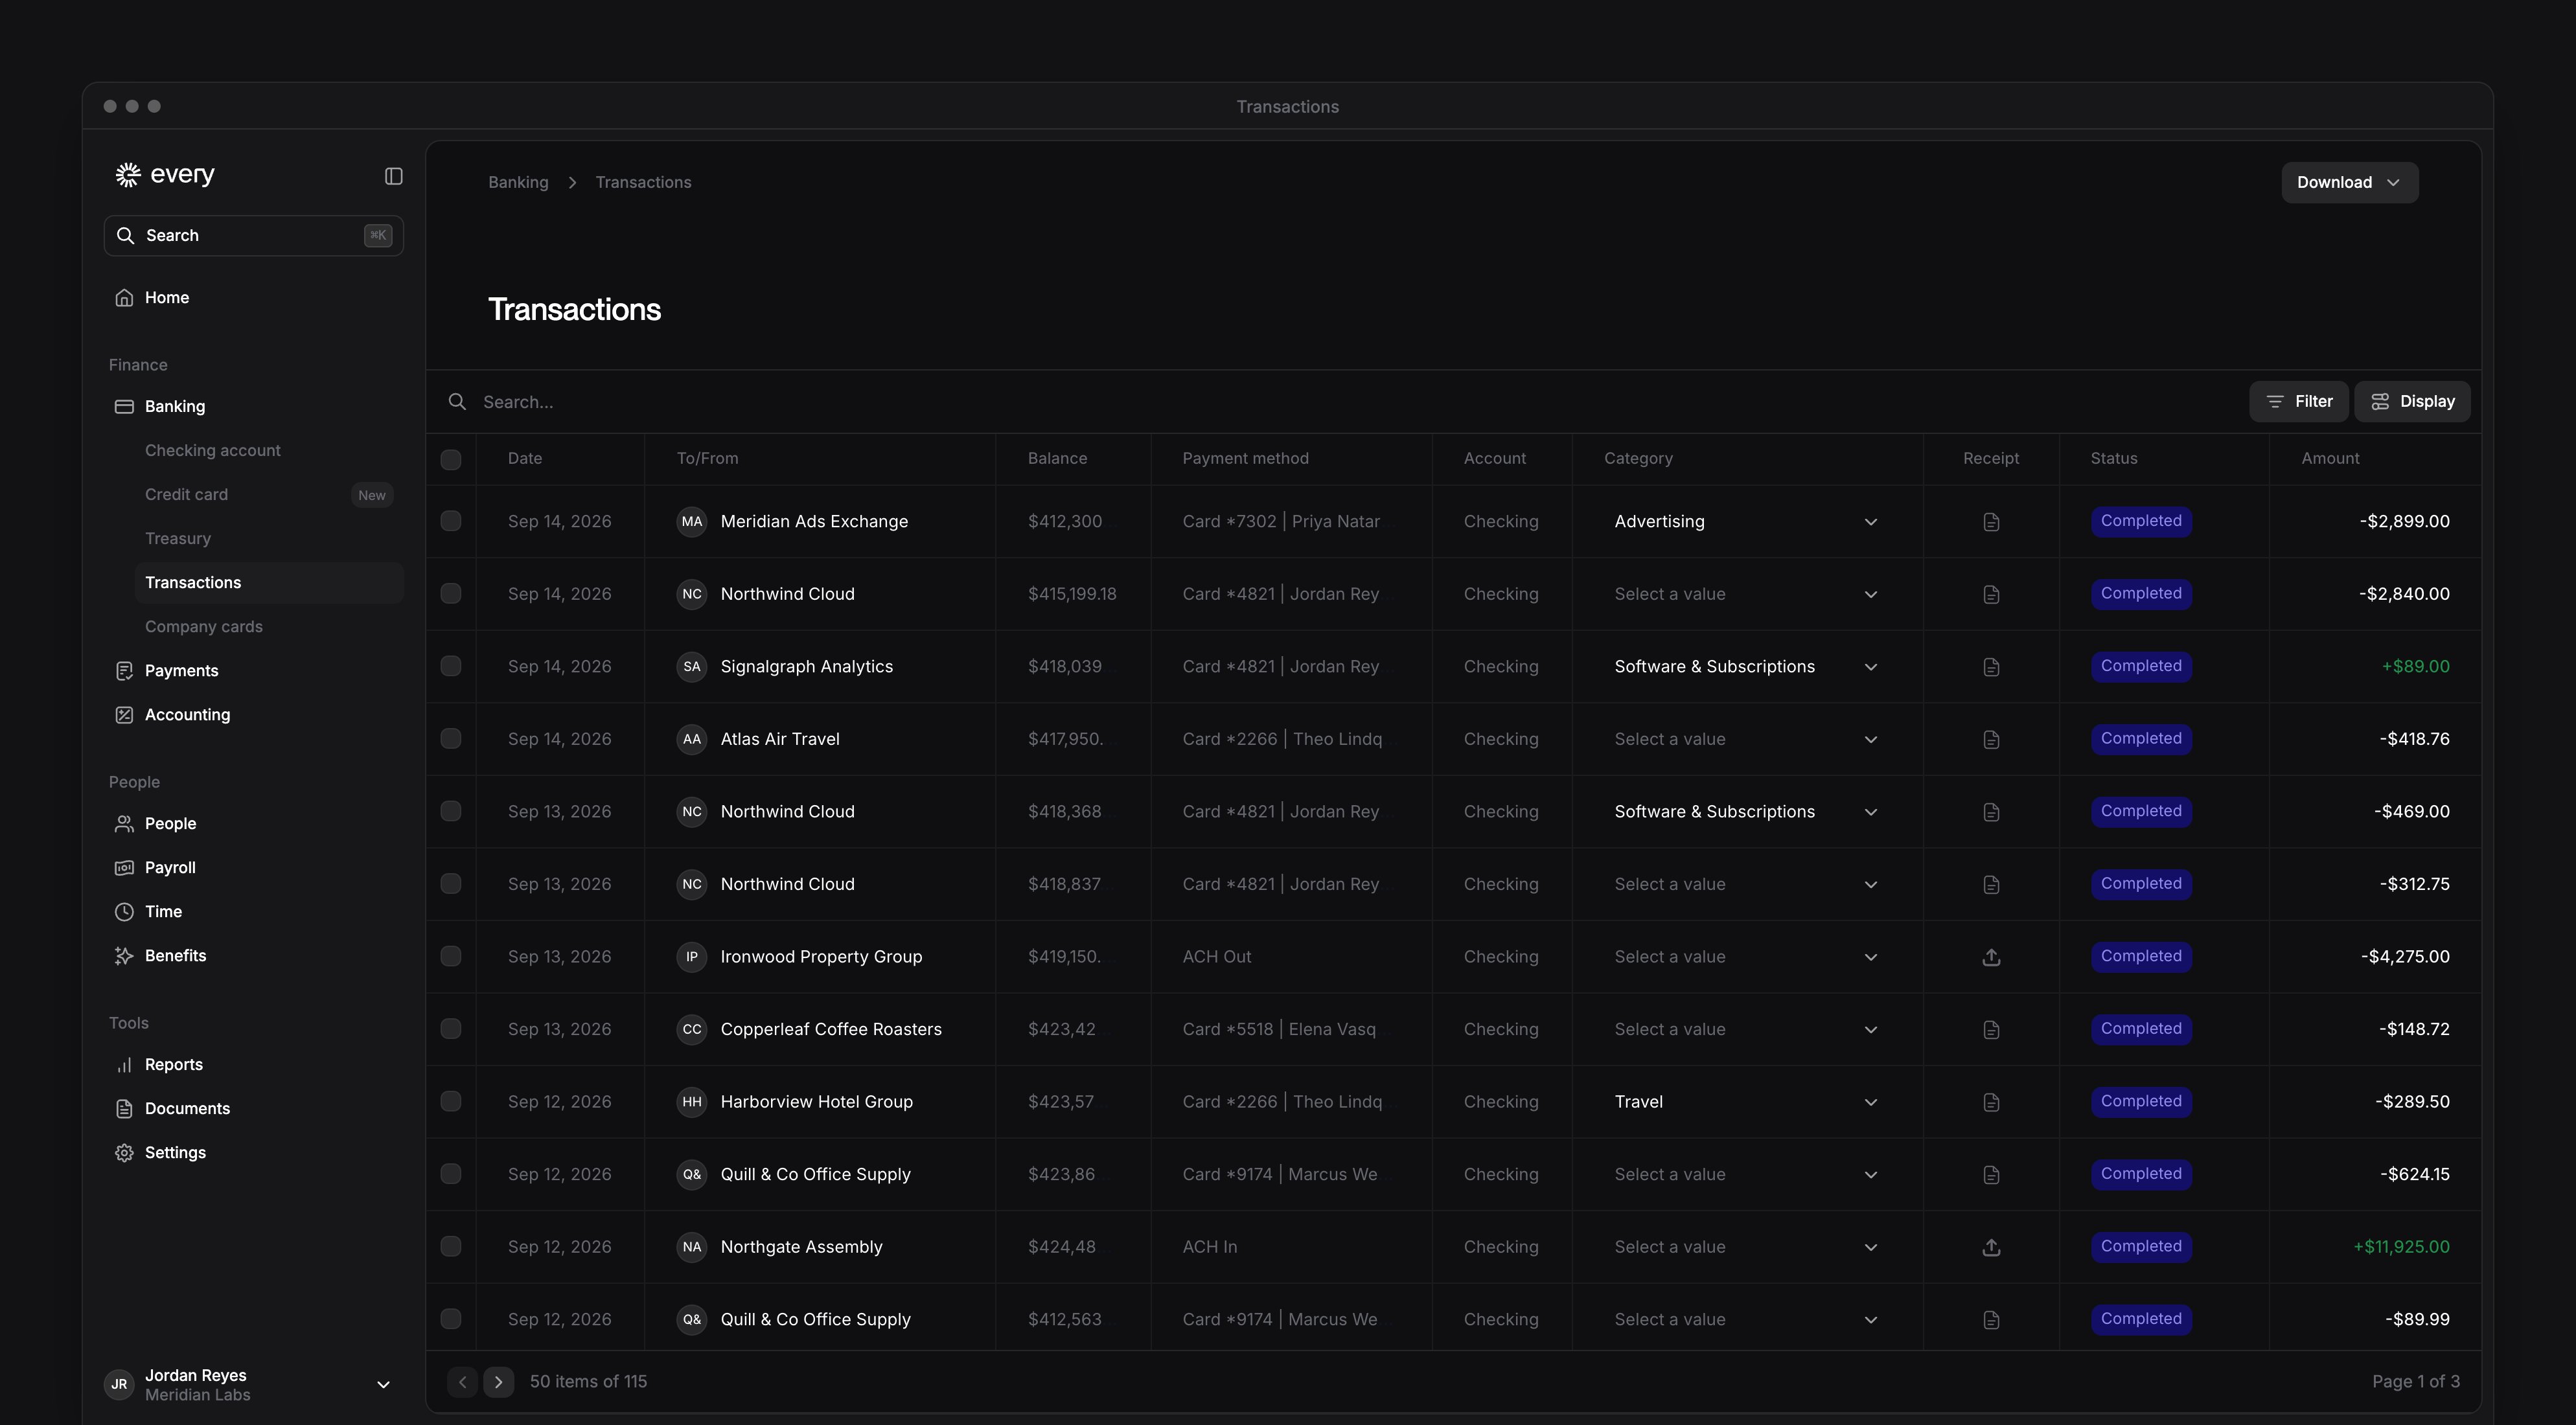This screenshot has width=2576, height=1425.
Task: Open Checking account in the sidebar
Action: (212, 451)
